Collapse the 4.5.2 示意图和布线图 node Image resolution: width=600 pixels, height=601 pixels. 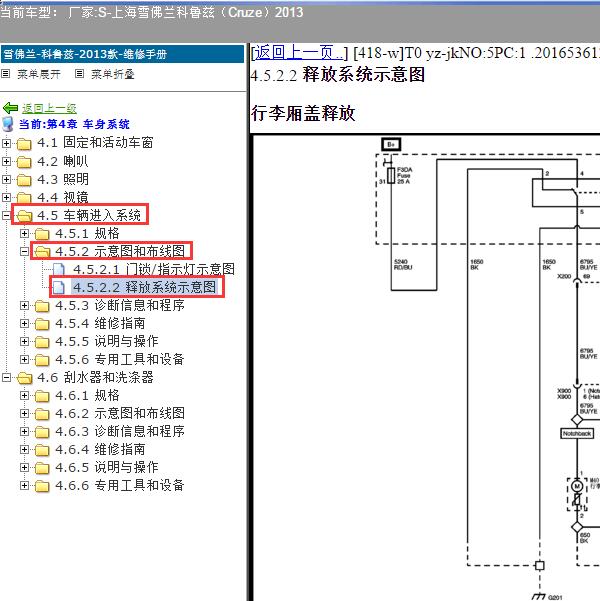24,251
